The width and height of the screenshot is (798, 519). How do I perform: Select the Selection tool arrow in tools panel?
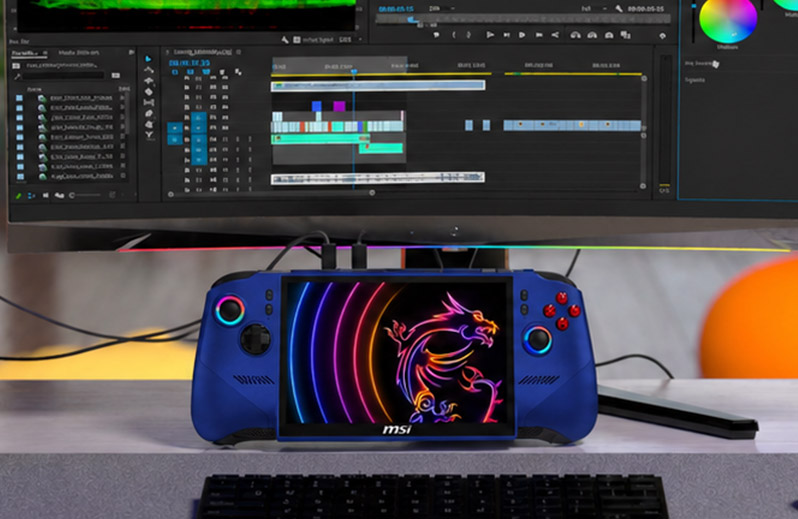point(148,59)
